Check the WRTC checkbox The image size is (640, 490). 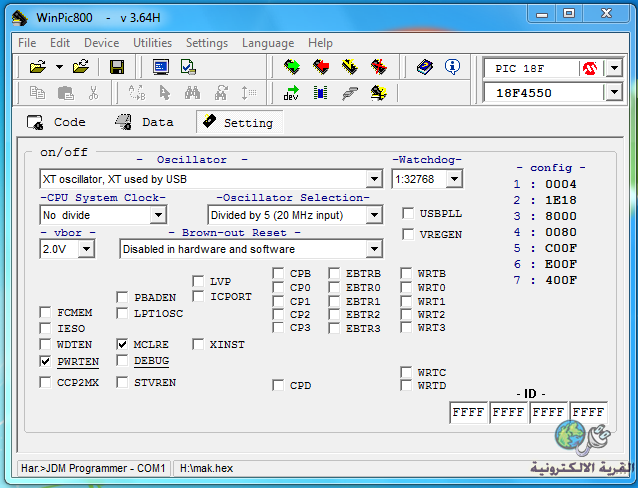pyautogui.click(x=406, y=372)
